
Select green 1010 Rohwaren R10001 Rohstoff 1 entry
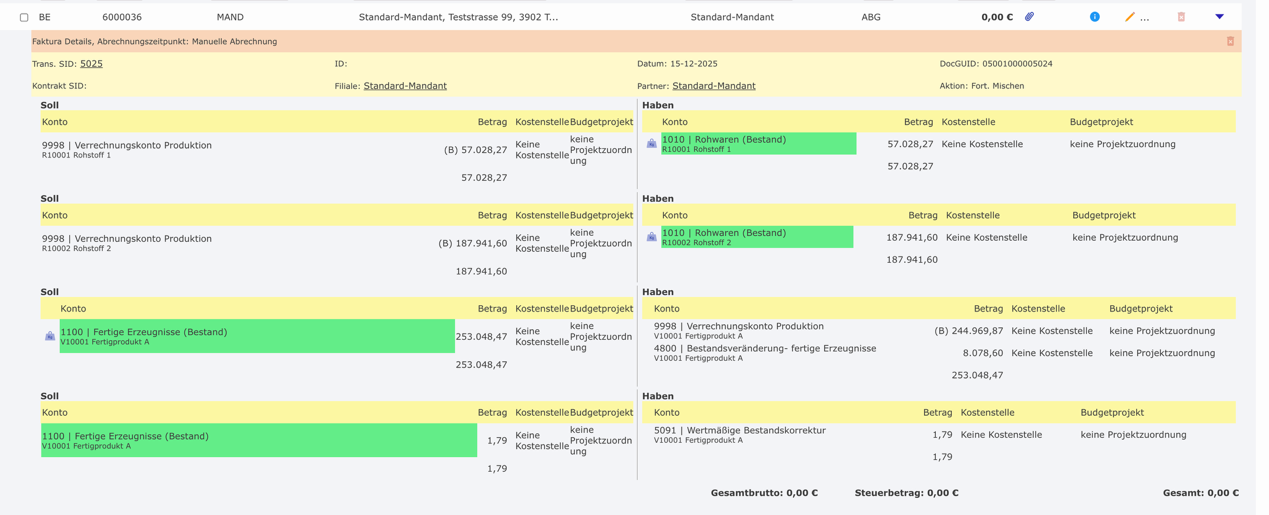(x=758, y=144)
